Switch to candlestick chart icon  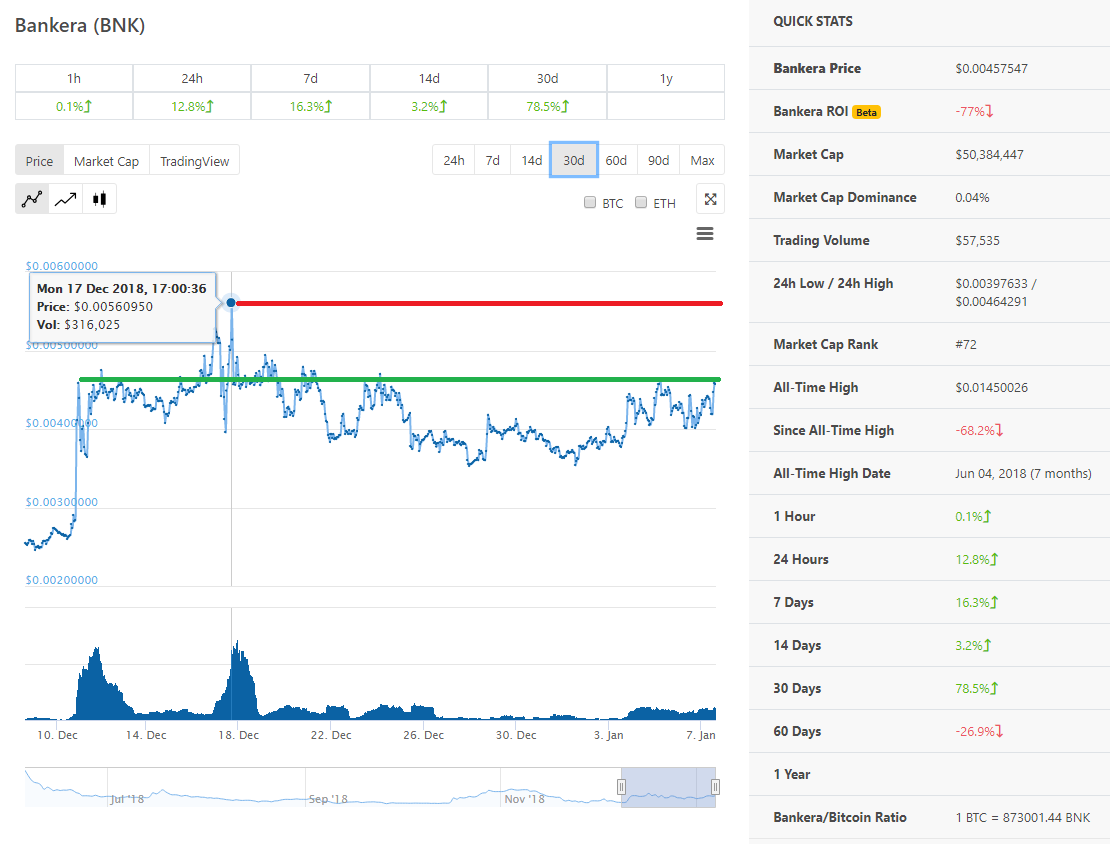[x=100, y=199]
